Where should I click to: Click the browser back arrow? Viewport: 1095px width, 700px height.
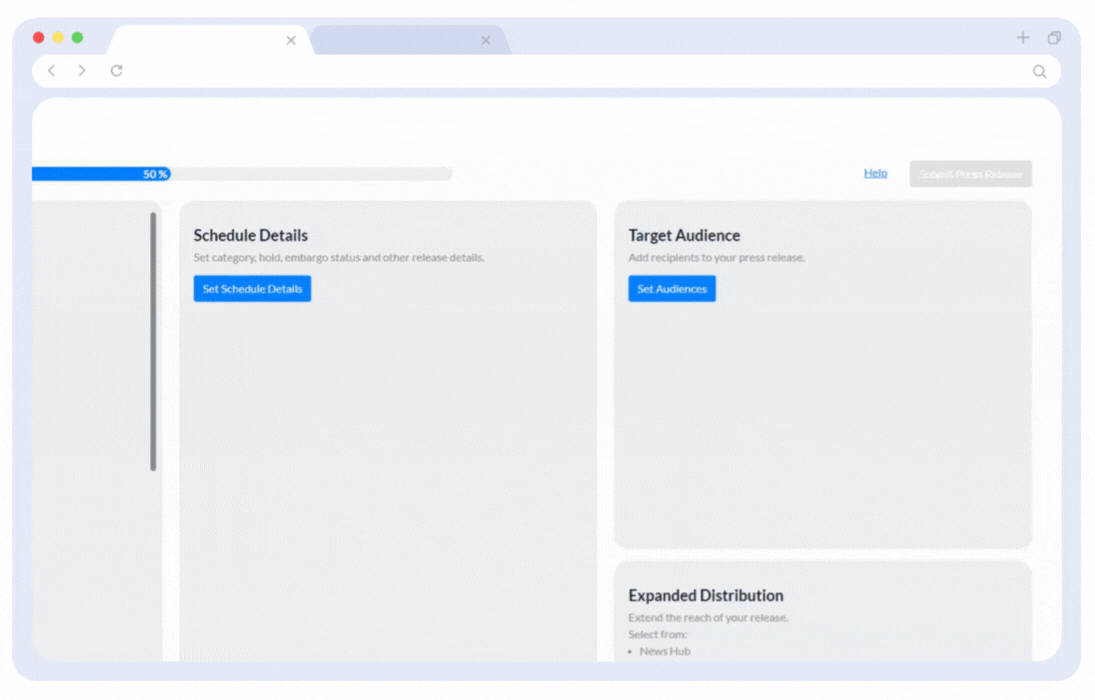click(51, 70)
